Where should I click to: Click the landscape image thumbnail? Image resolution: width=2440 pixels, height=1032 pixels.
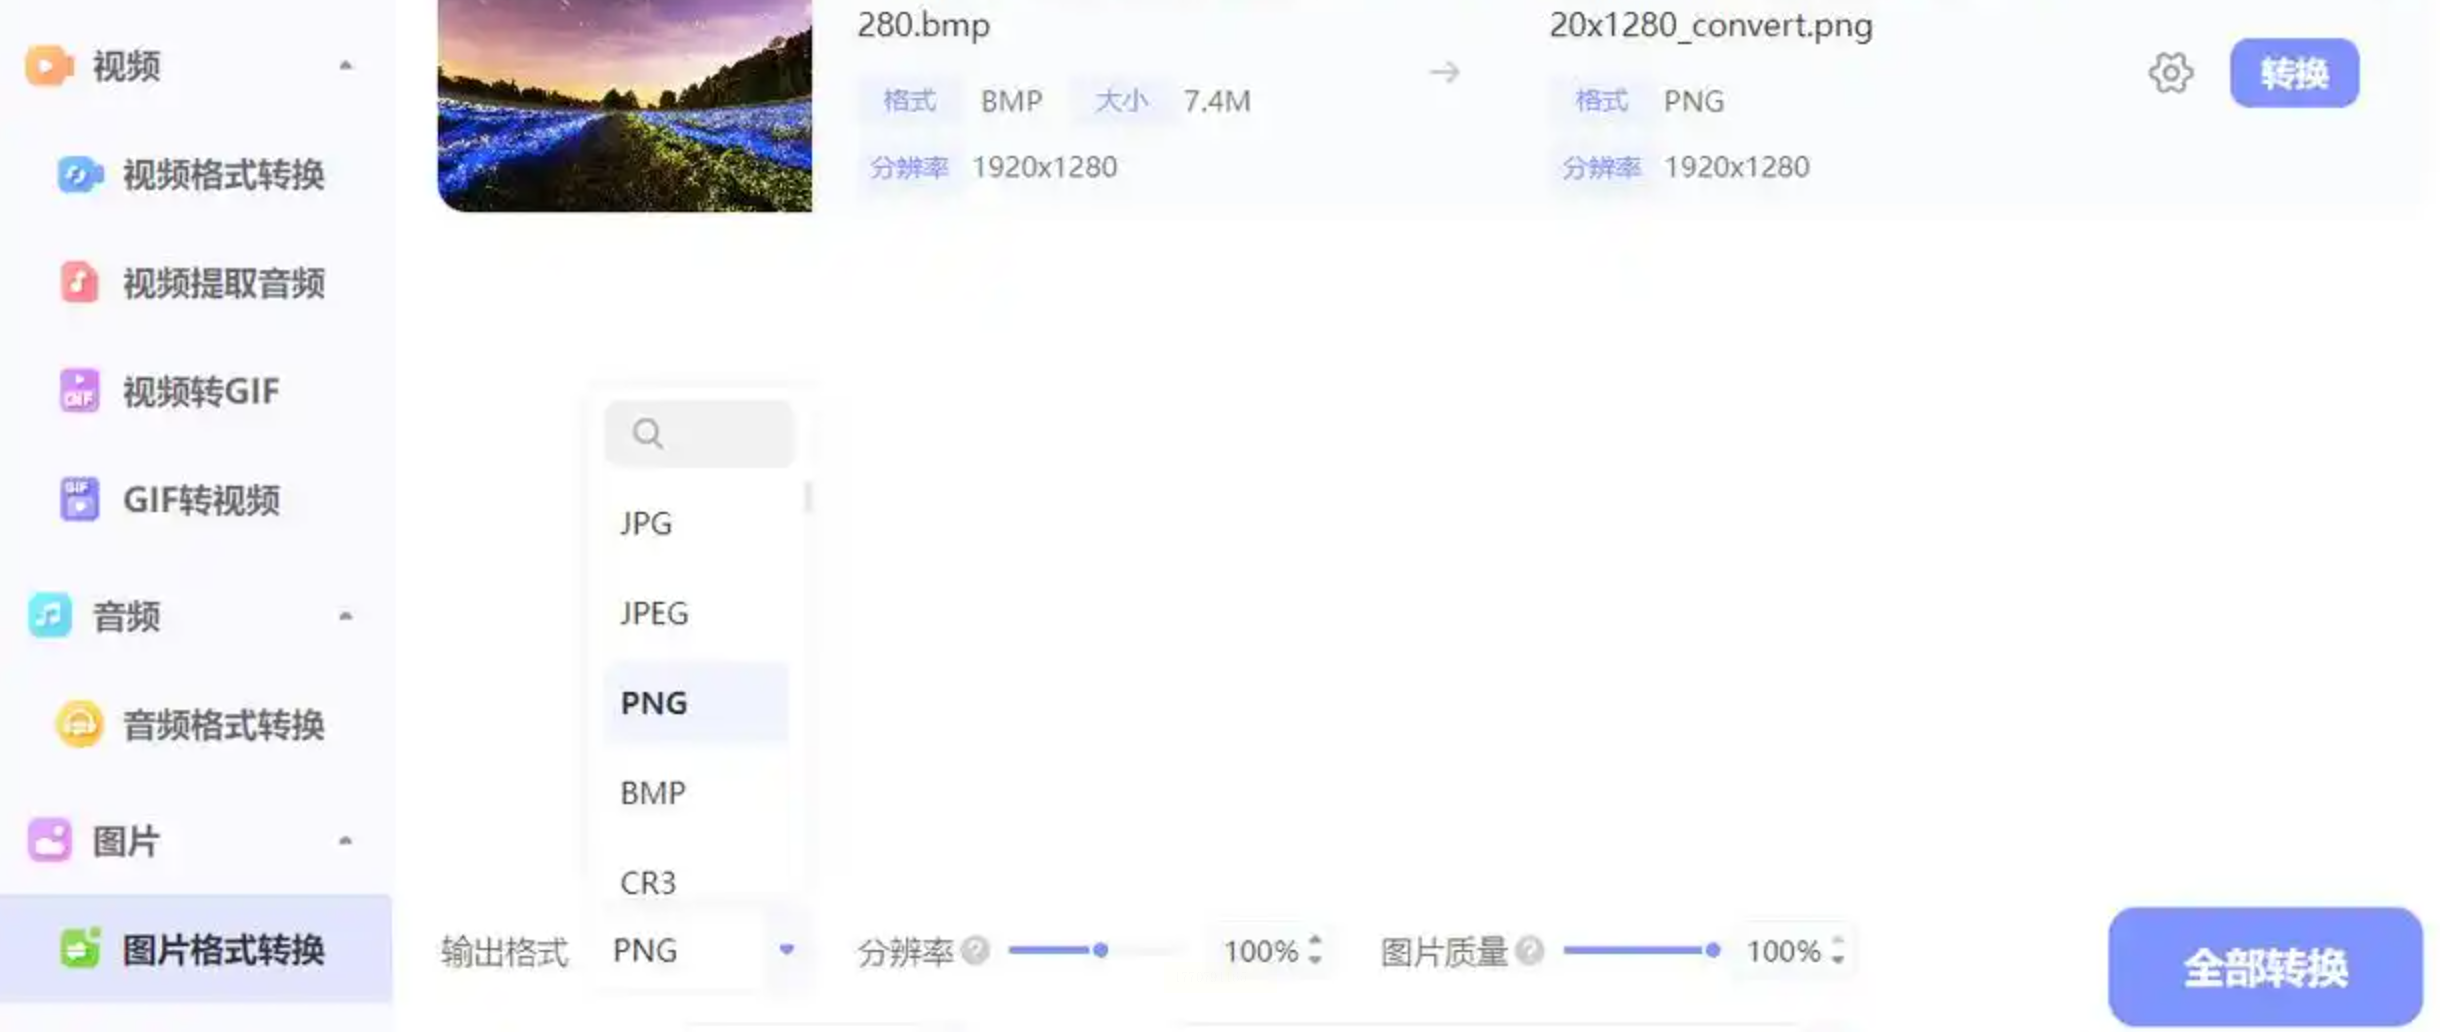(625, 105)
